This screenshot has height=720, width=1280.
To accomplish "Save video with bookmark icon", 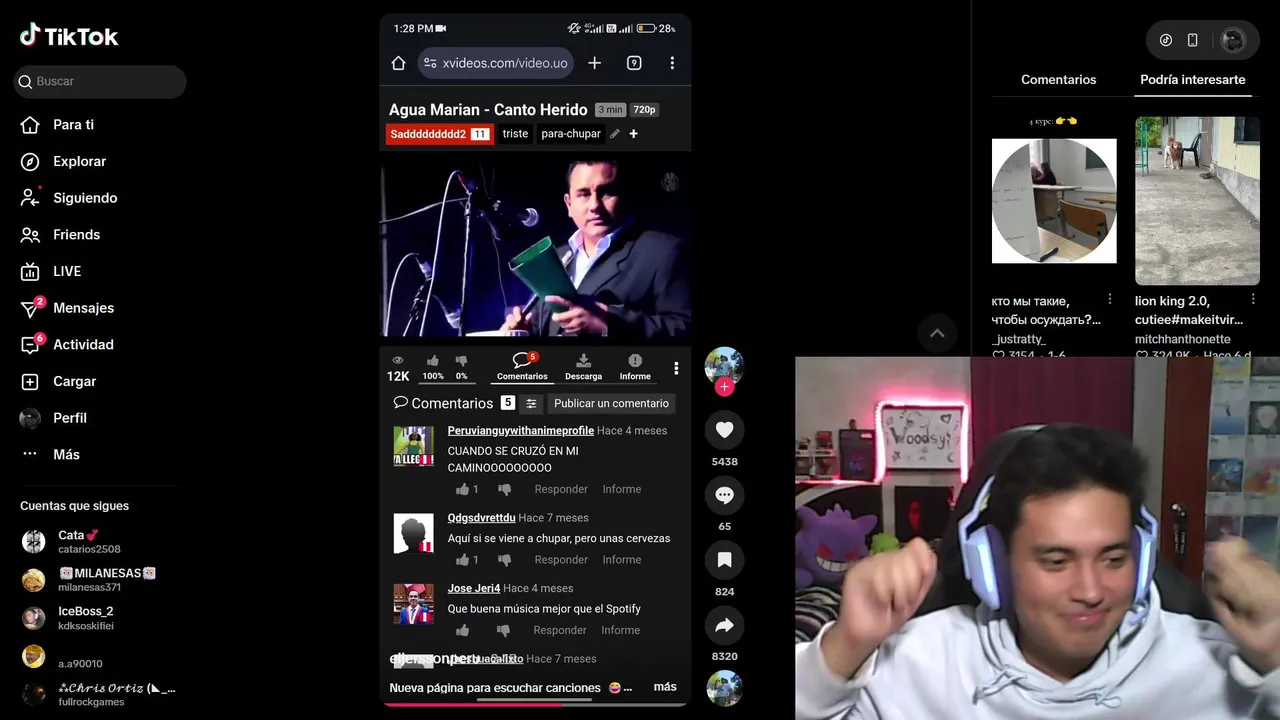I will (725, 560).
